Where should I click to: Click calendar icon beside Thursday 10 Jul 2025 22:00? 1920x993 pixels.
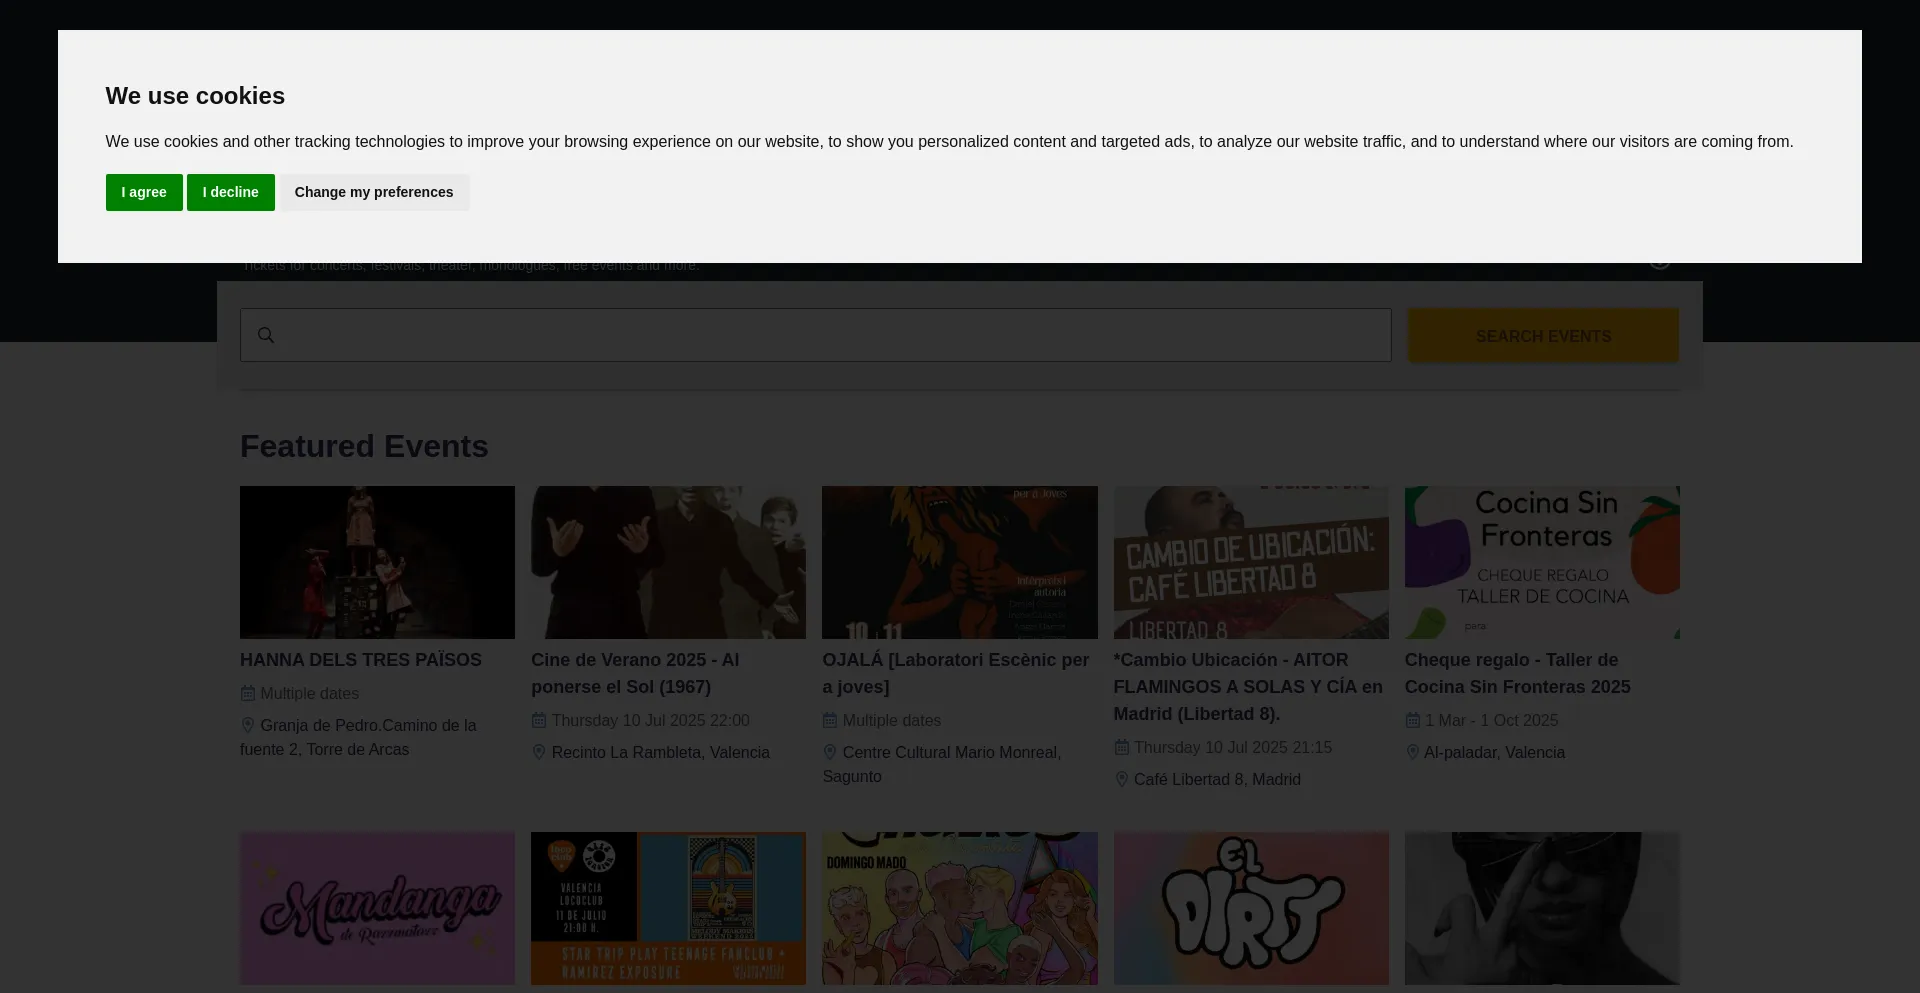tap(539, 720)
